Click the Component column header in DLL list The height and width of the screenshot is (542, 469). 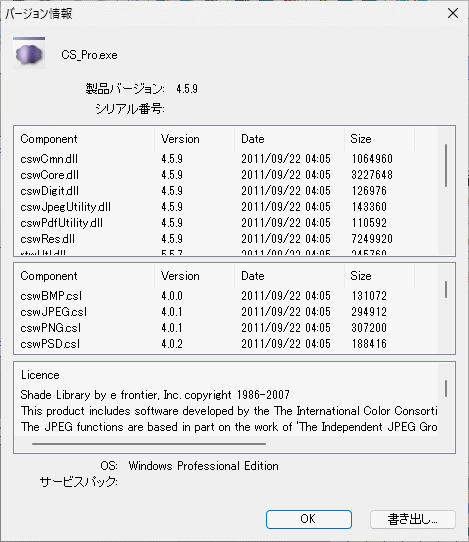point(84,139)
